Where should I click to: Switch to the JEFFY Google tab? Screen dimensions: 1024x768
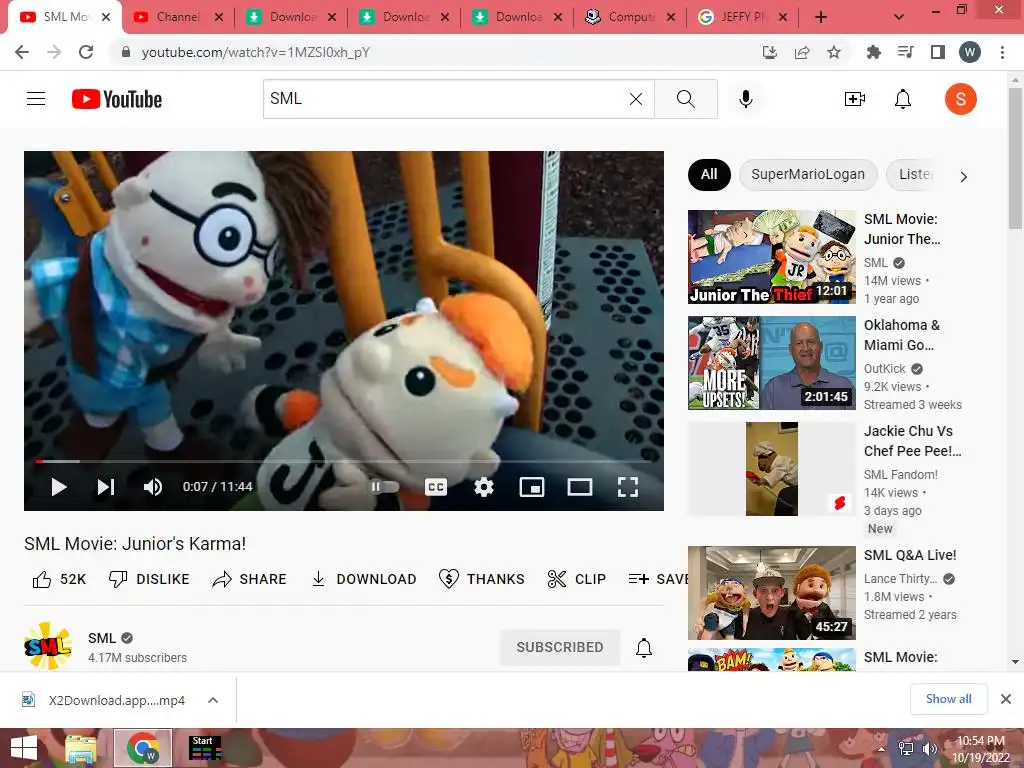tap(743, 17)
